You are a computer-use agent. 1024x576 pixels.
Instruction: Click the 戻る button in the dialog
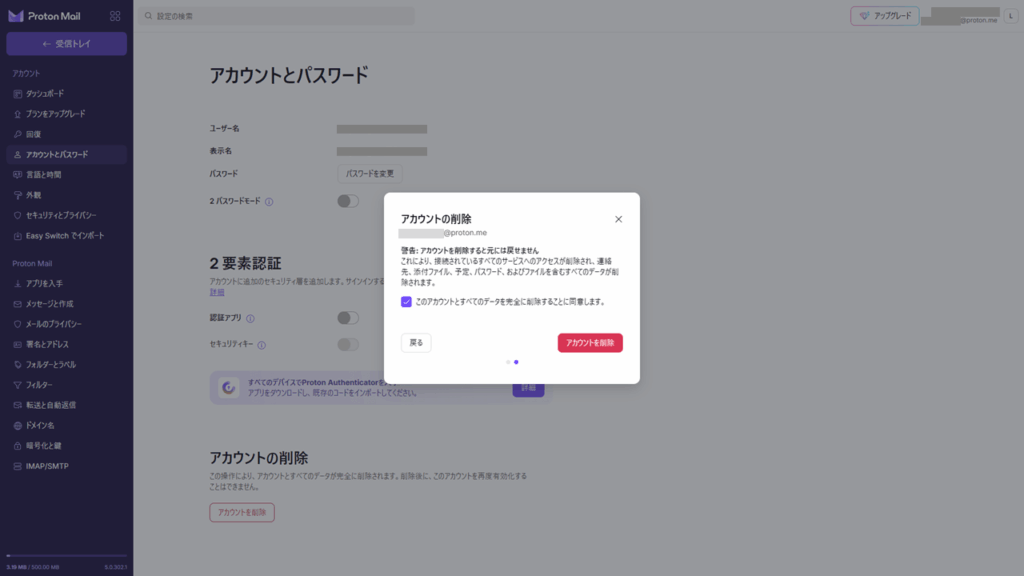pos(416,343)
